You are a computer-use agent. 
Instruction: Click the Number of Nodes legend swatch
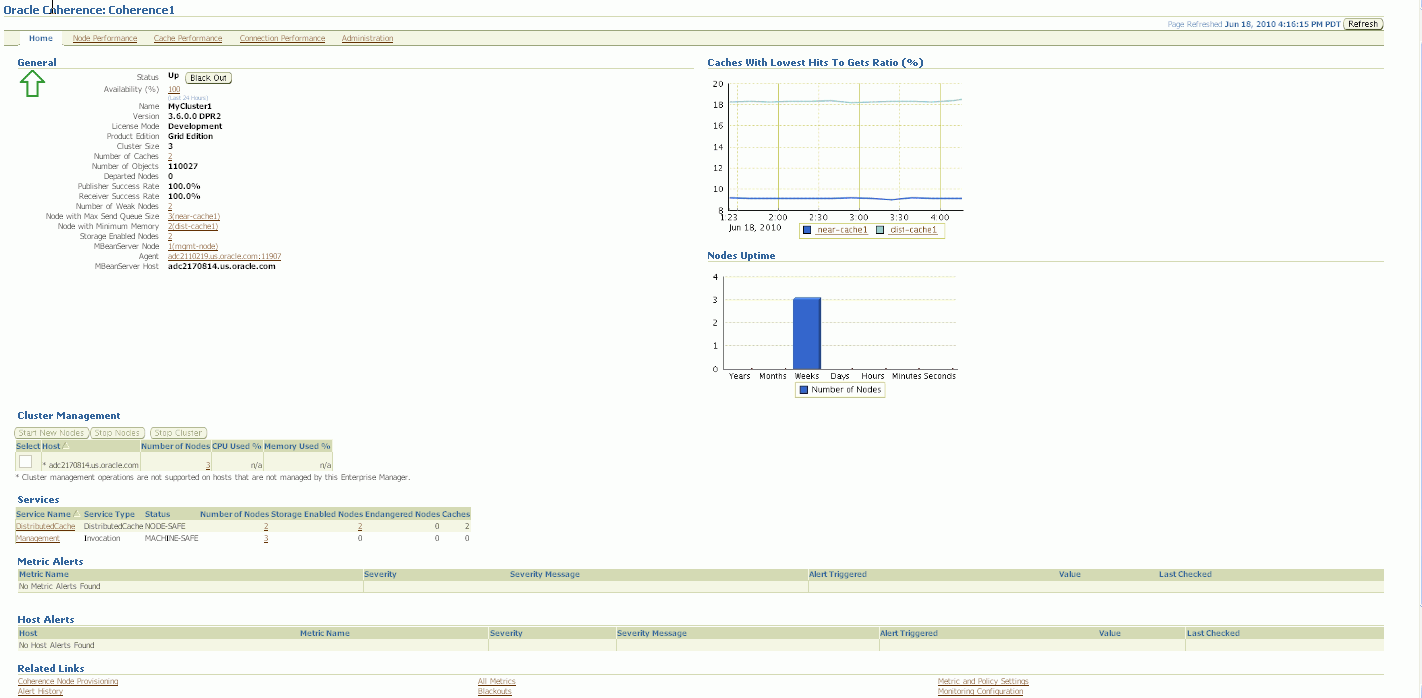(803, 390)
